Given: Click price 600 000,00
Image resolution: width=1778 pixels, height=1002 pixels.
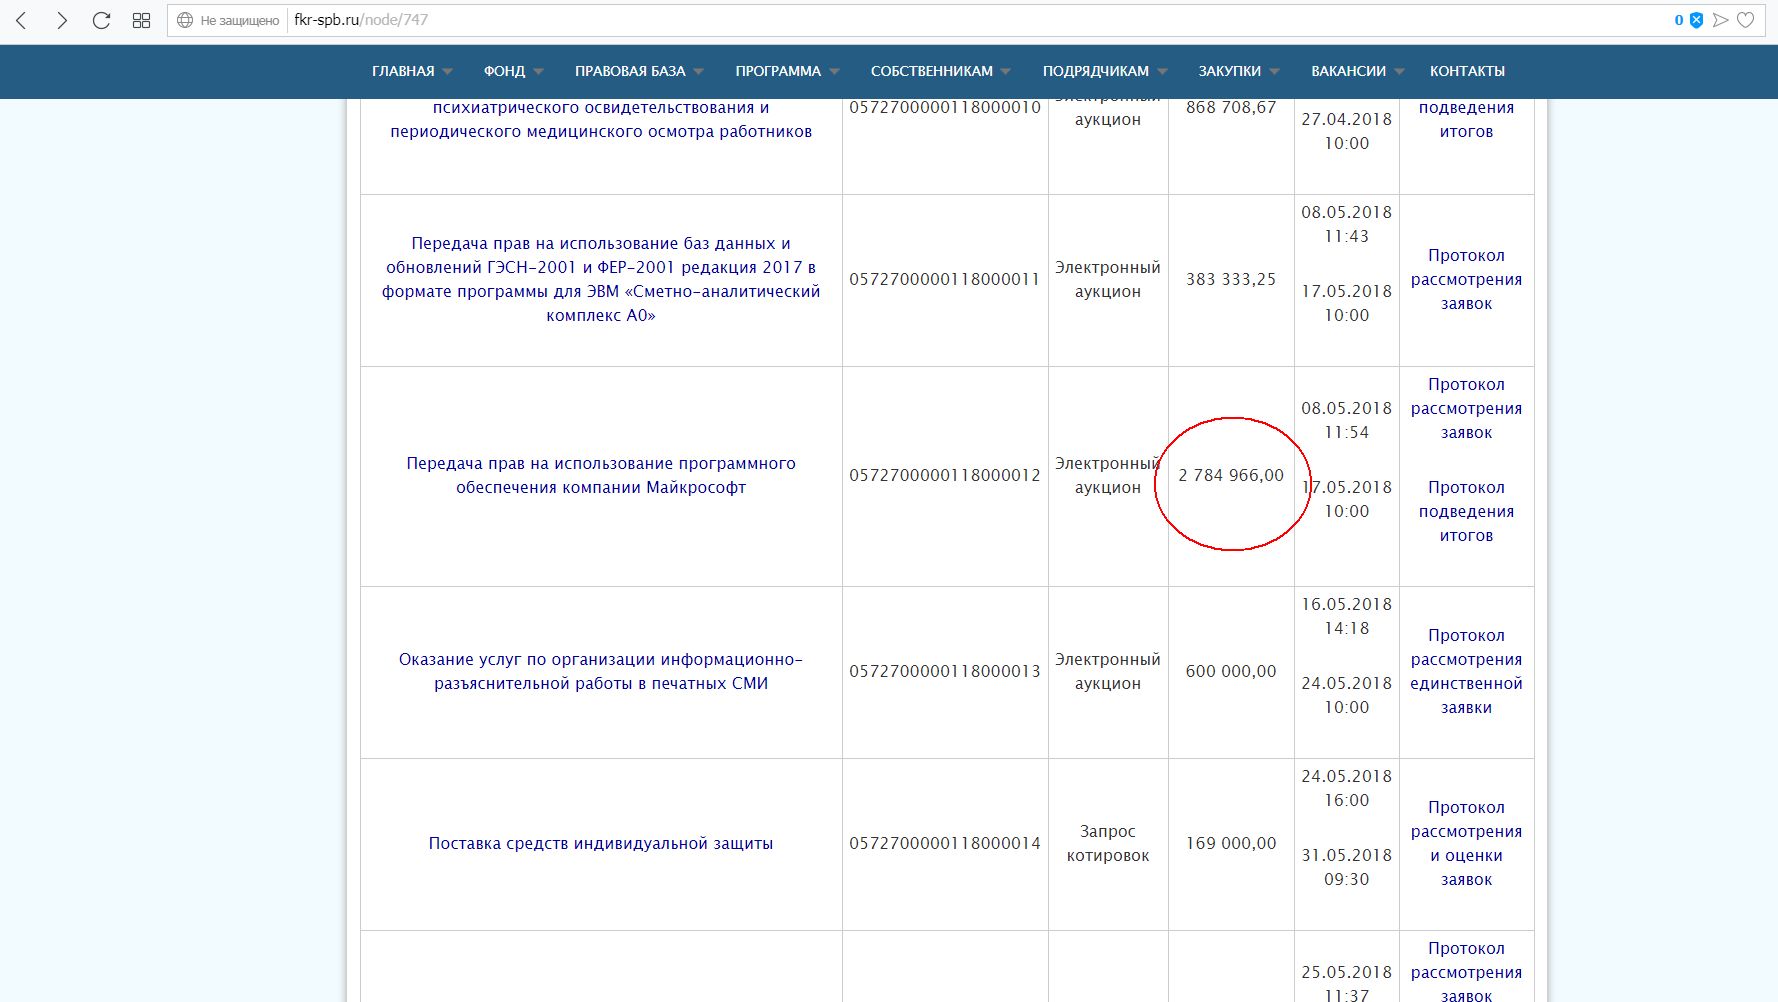Looking at the screenshot, I should [1231, 671].
